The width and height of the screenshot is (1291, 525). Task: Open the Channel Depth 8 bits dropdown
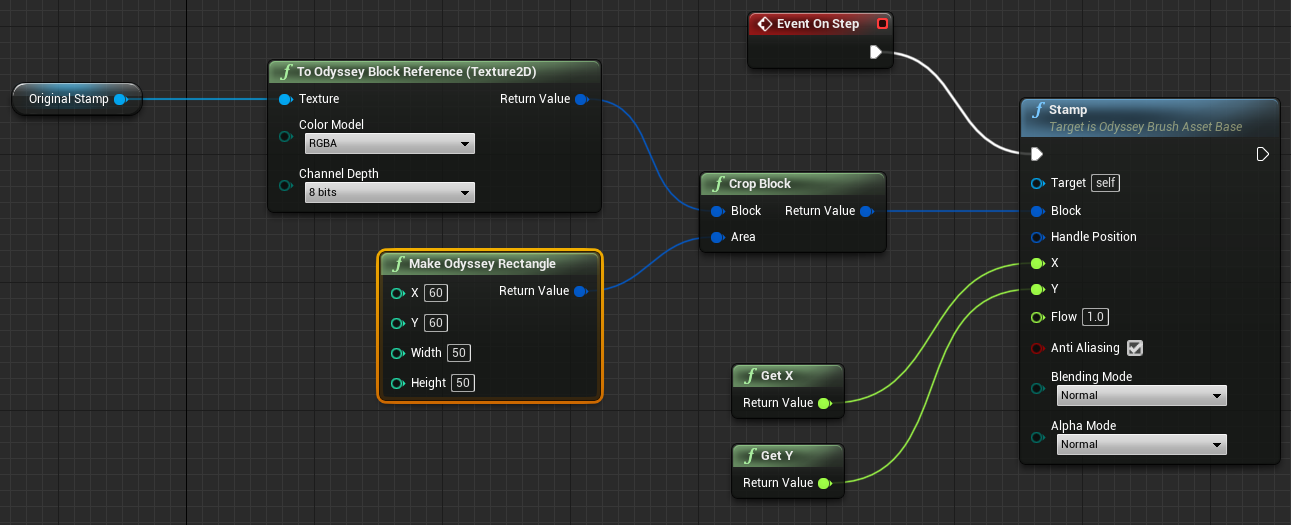pos(389,192)
